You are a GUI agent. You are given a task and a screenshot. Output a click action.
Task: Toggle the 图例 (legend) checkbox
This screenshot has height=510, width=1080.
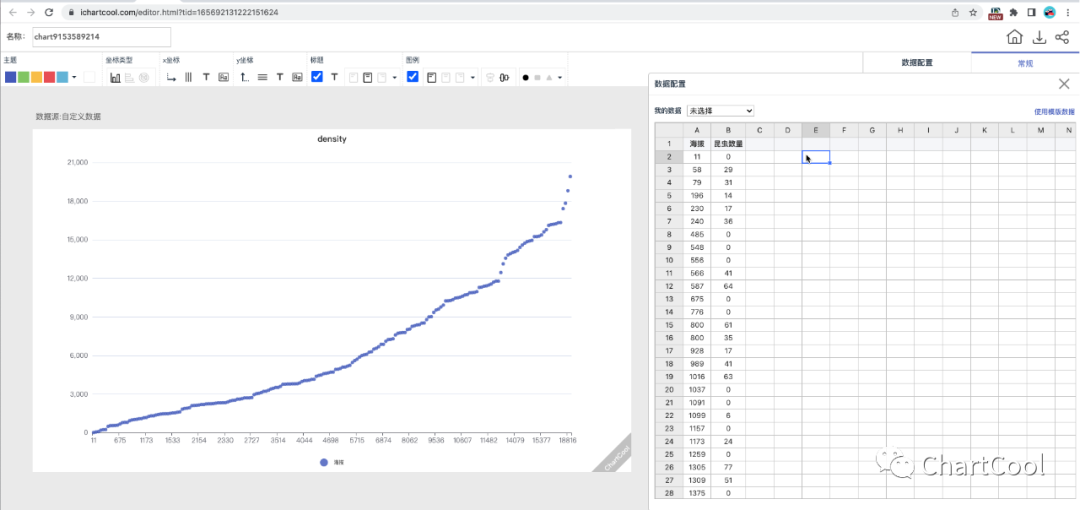413,77
